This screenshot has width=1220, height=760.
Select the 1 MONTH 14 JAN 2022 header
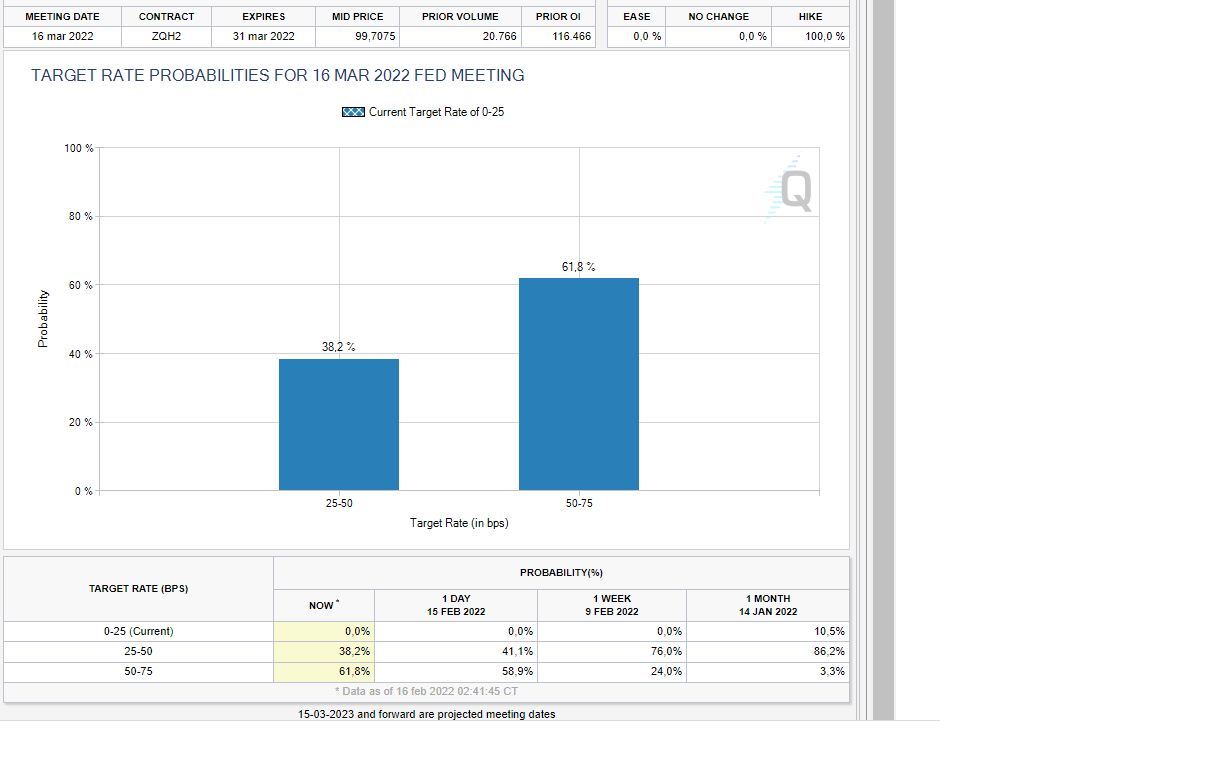[x=768, y=605]
